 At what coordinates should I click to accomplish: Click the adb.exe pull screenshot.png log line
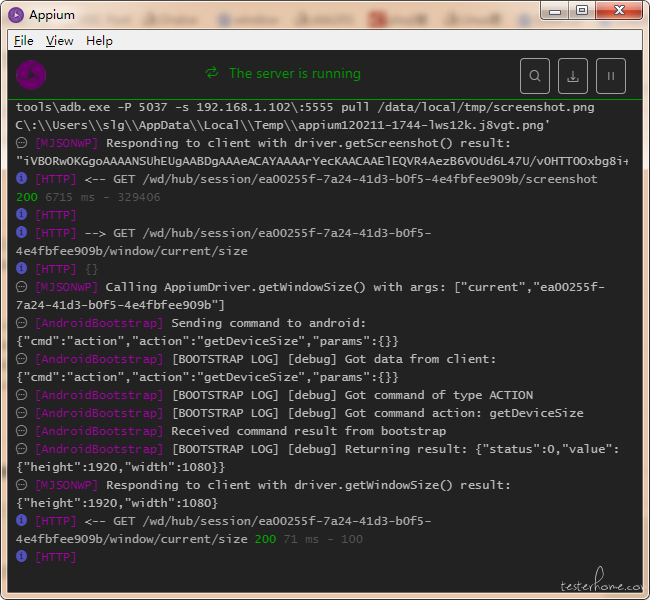point(305,107)
